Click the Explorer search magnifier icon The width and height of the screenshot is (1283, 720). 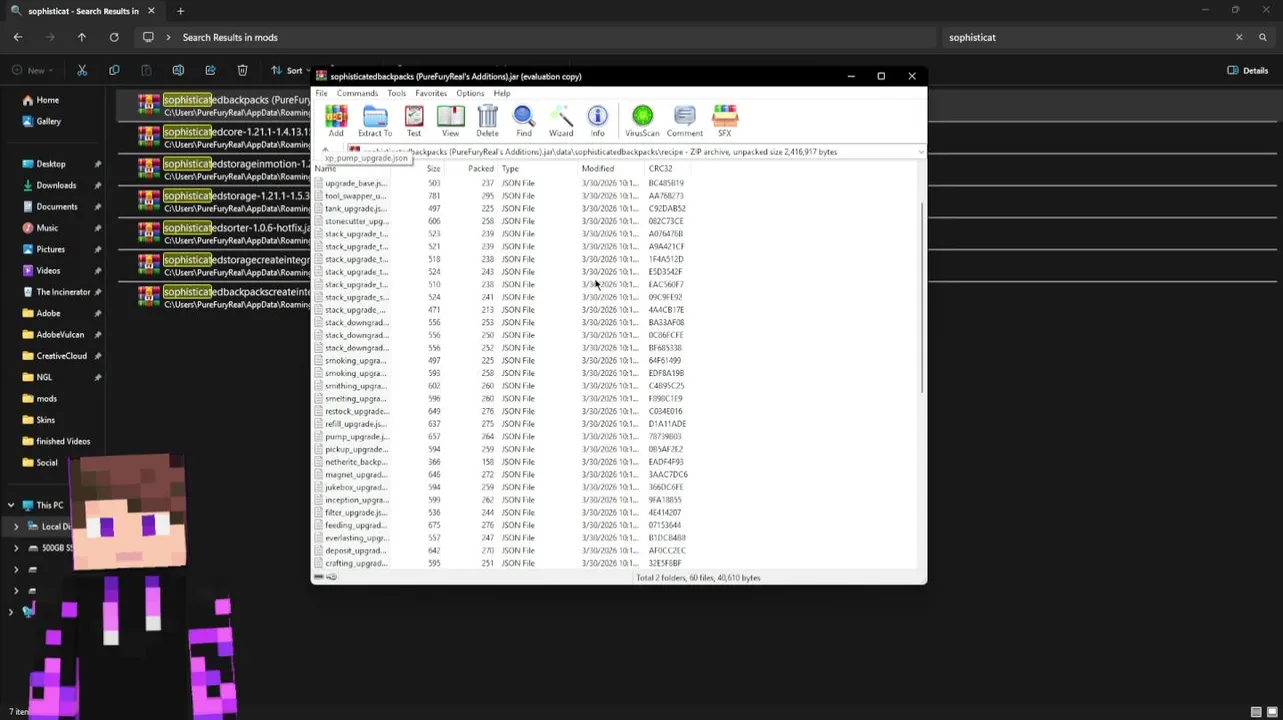coord(1263,37)
